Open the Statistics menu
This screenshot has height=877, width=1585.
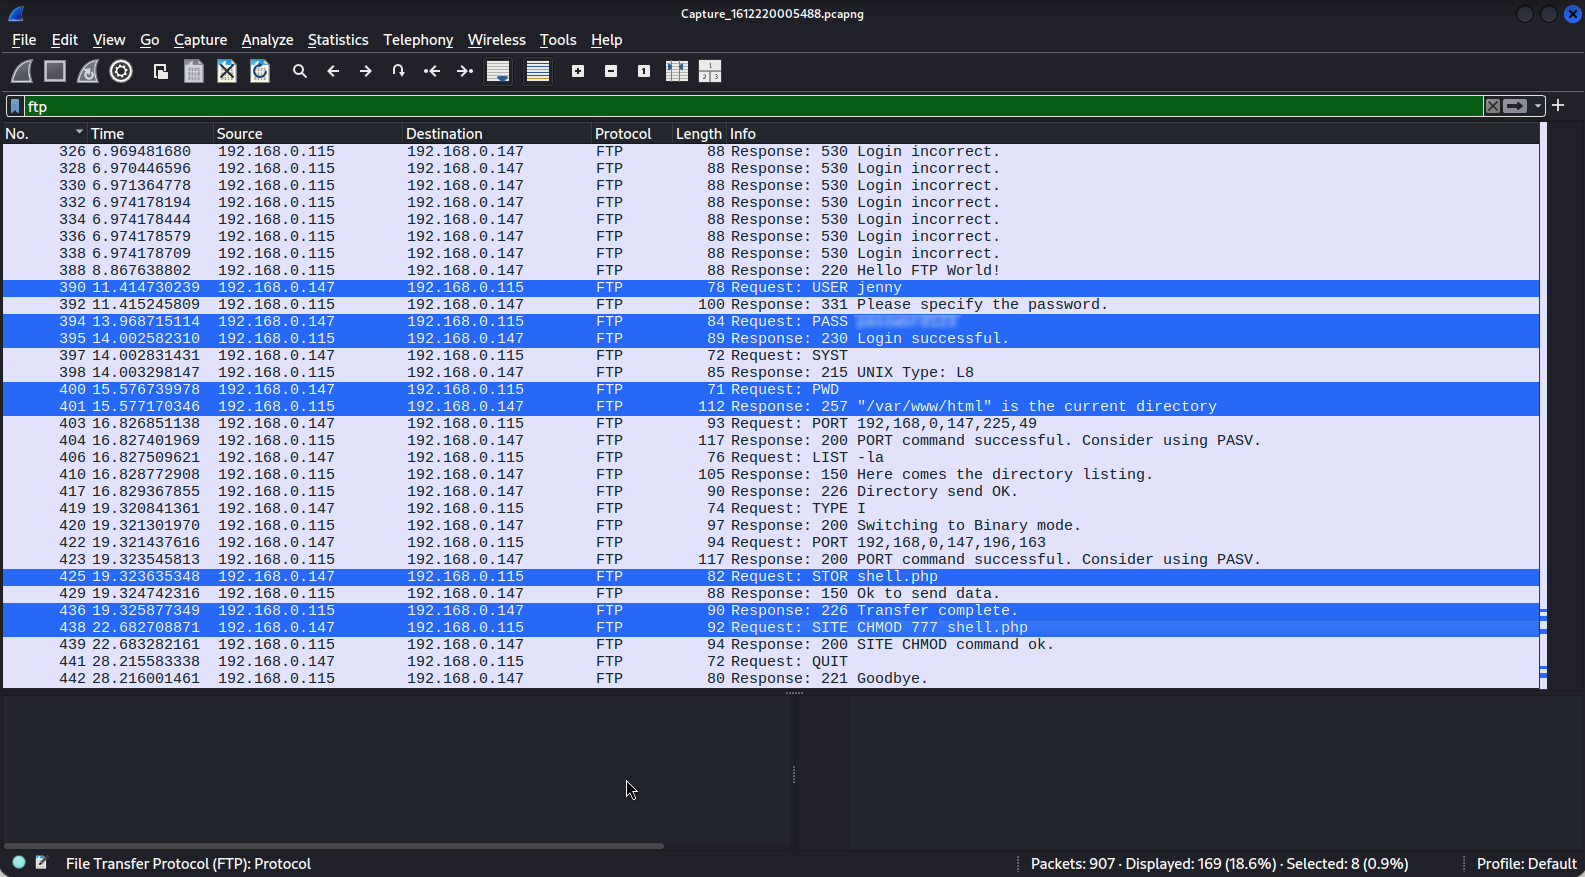pyautogui.click(x=338, y=40)
